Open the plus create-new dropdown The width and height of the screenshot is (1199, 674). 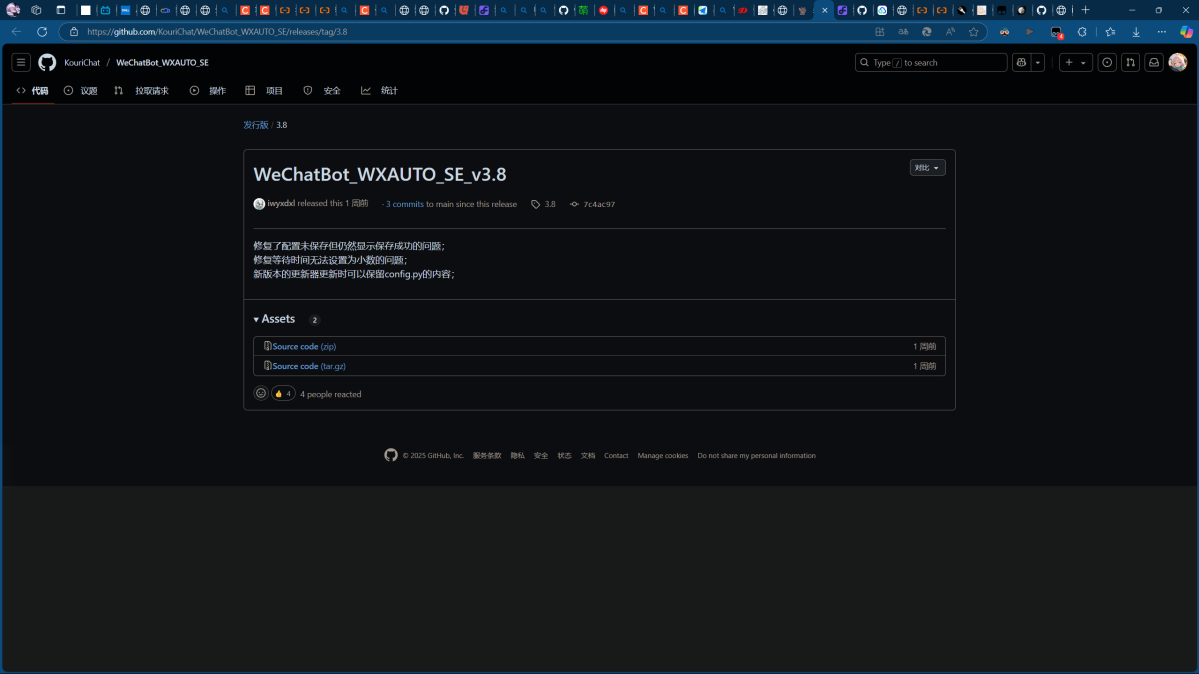(x=1075, y=62)
